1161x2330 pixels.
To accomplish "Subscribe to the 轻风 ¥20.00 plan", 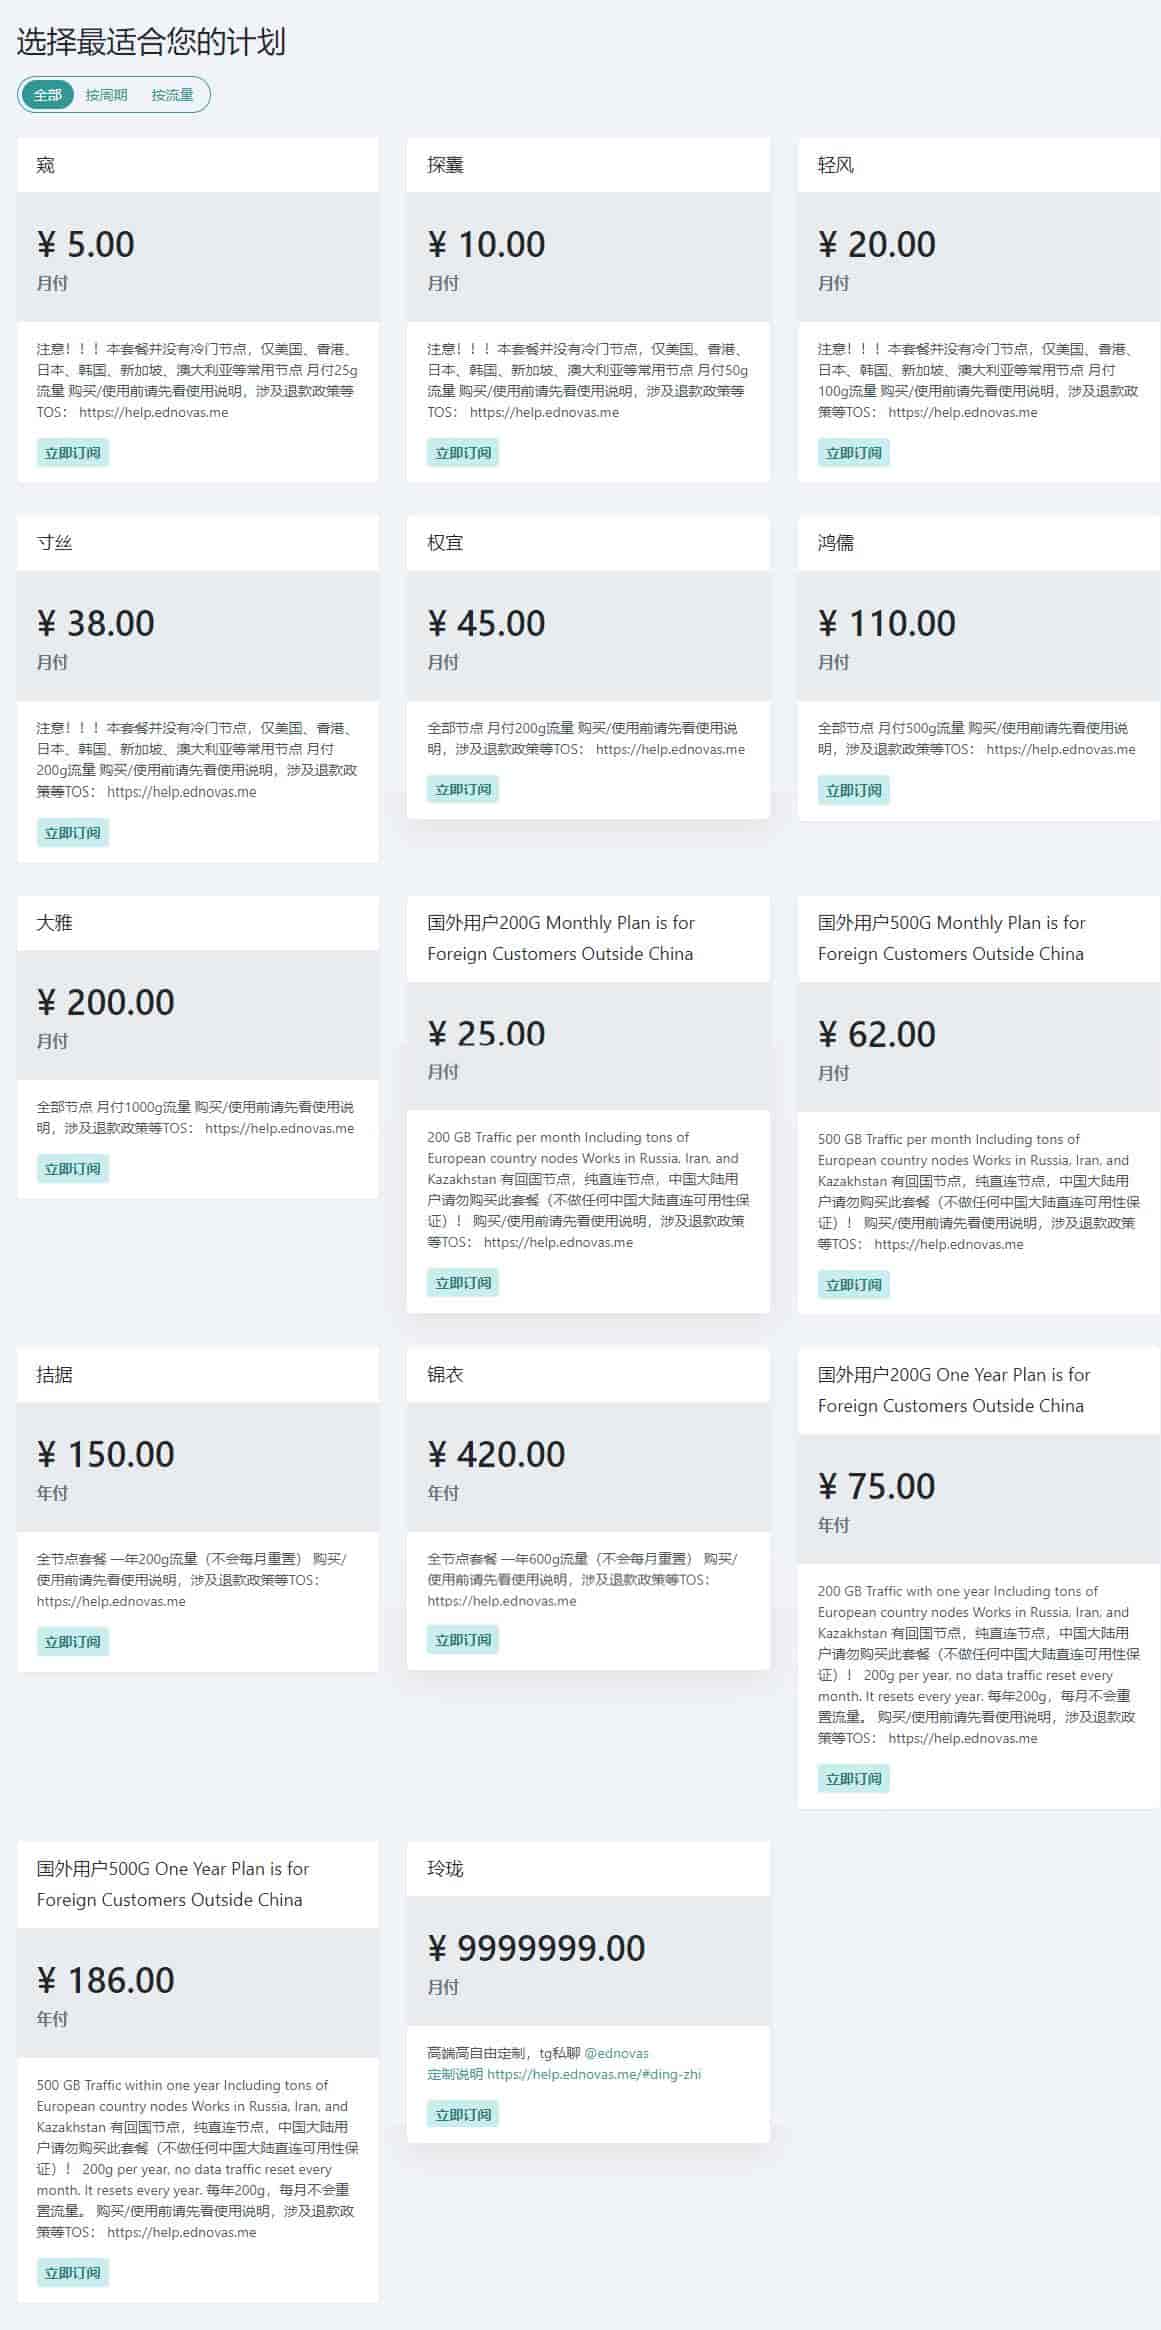I will (853, 453).
